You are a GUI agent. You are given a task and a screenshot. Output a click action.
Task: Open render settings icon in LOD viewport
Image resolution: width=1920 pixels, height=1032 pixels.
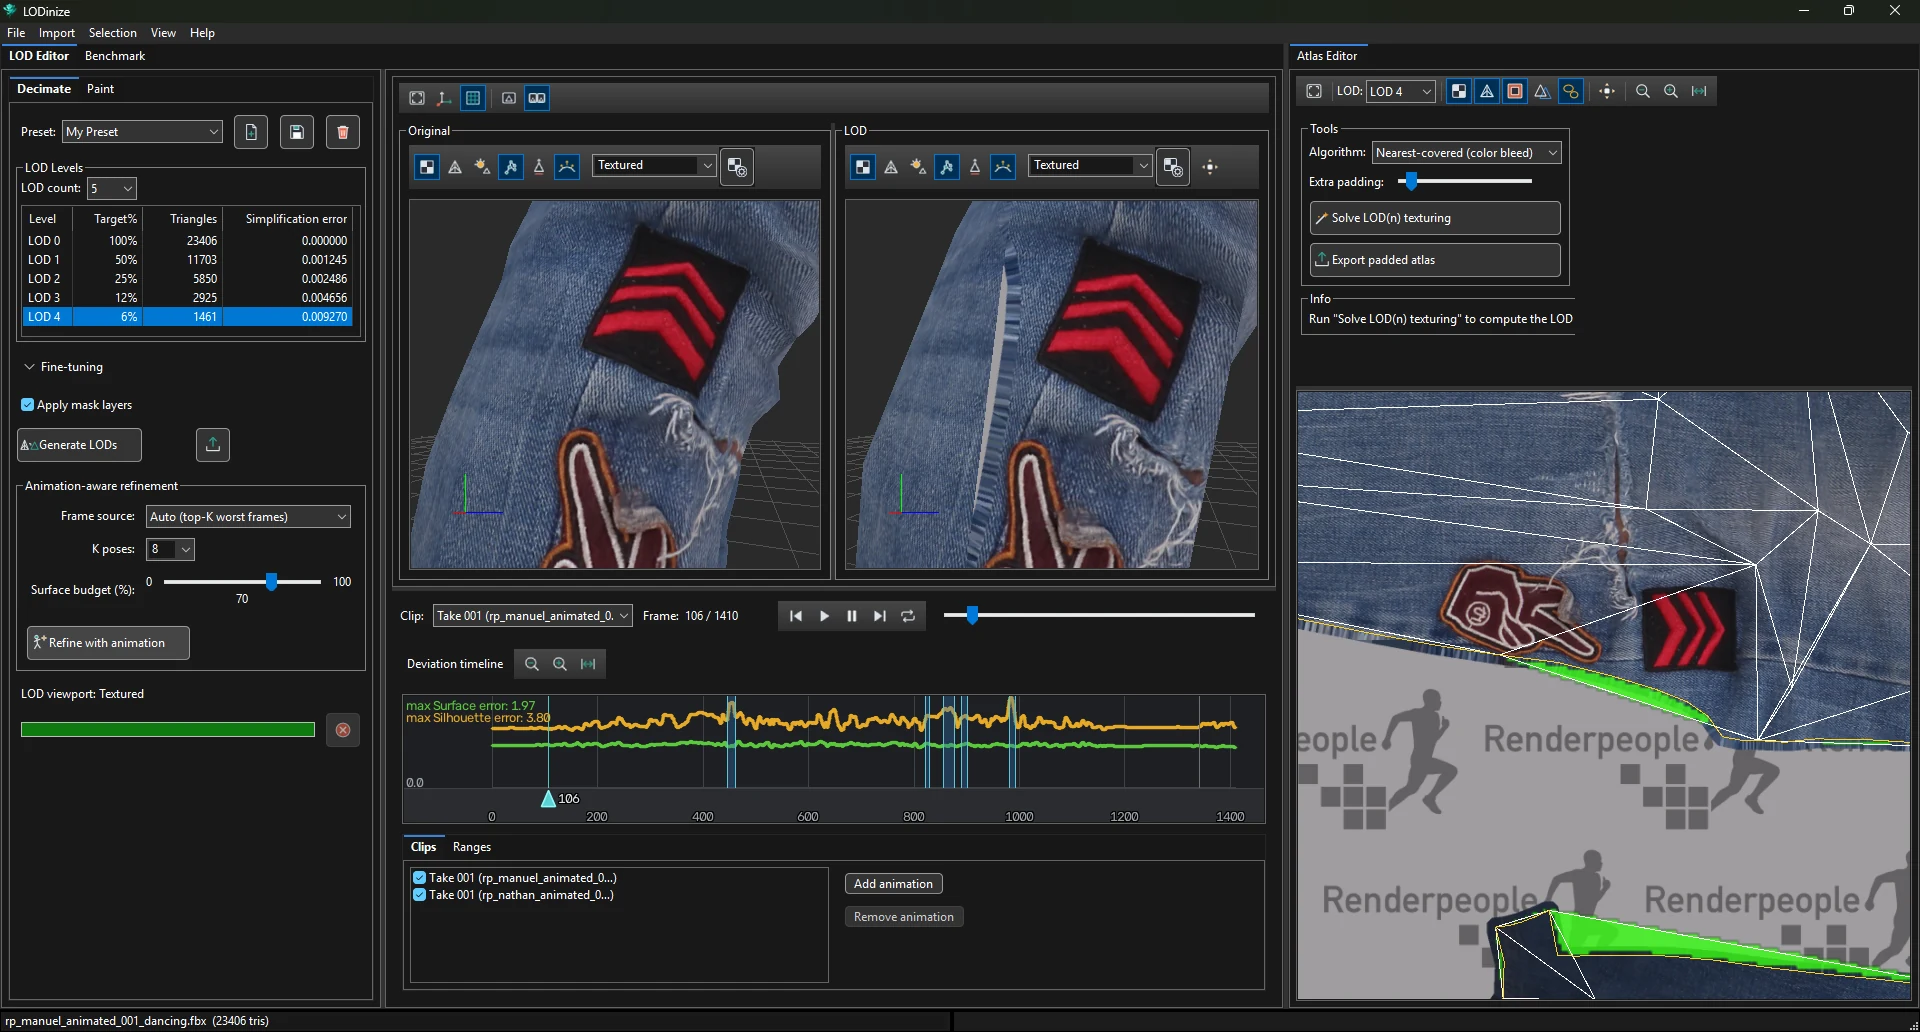click(x=1173, y=167)
